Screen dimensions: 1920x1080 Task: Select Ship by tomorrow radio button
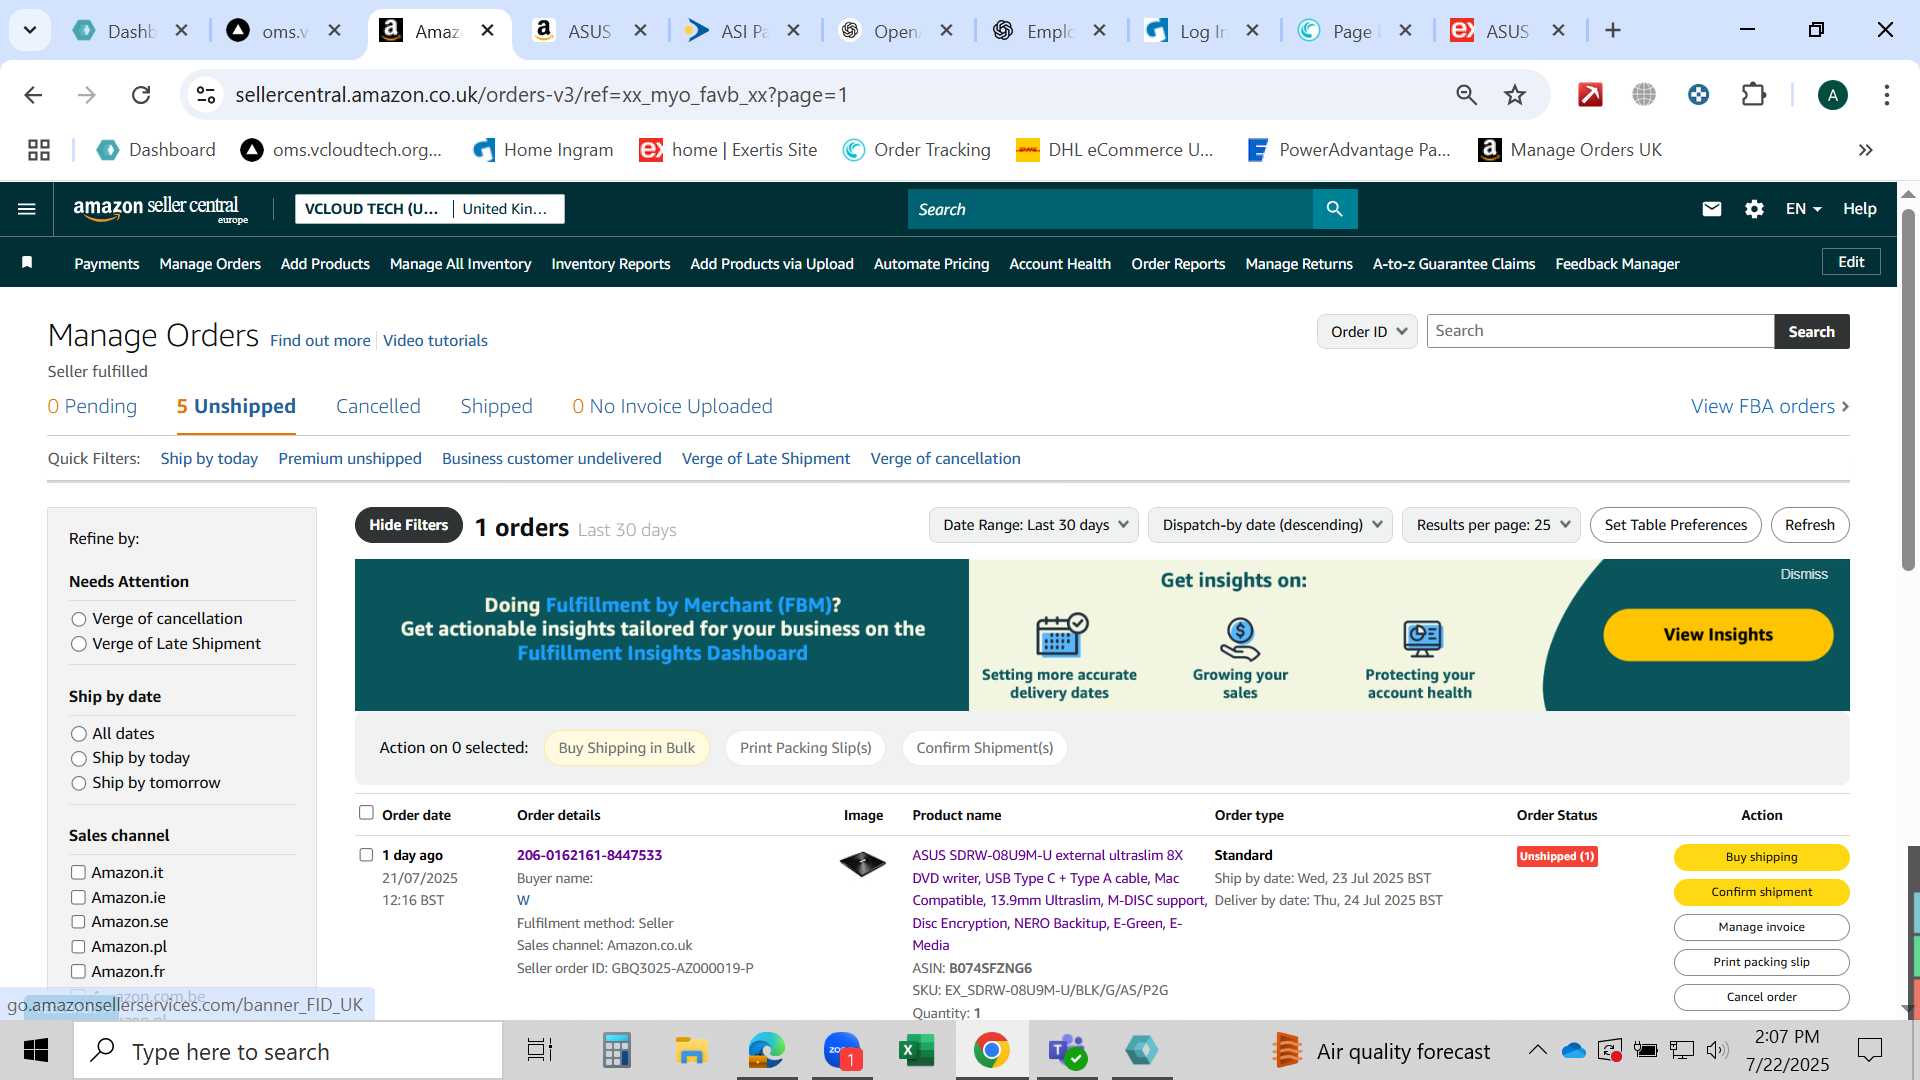pos(78,783)
